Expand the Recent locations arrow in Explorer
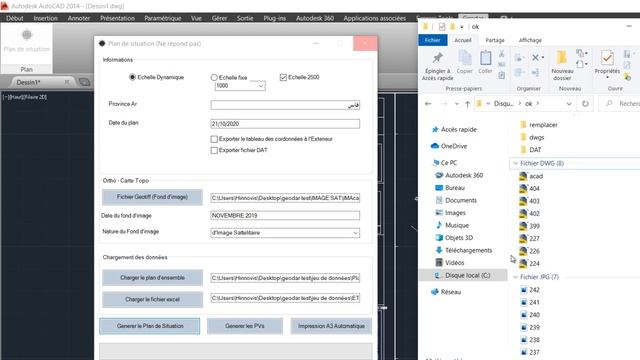This screenshot has width=640, height=360. (x=457, y=104)
